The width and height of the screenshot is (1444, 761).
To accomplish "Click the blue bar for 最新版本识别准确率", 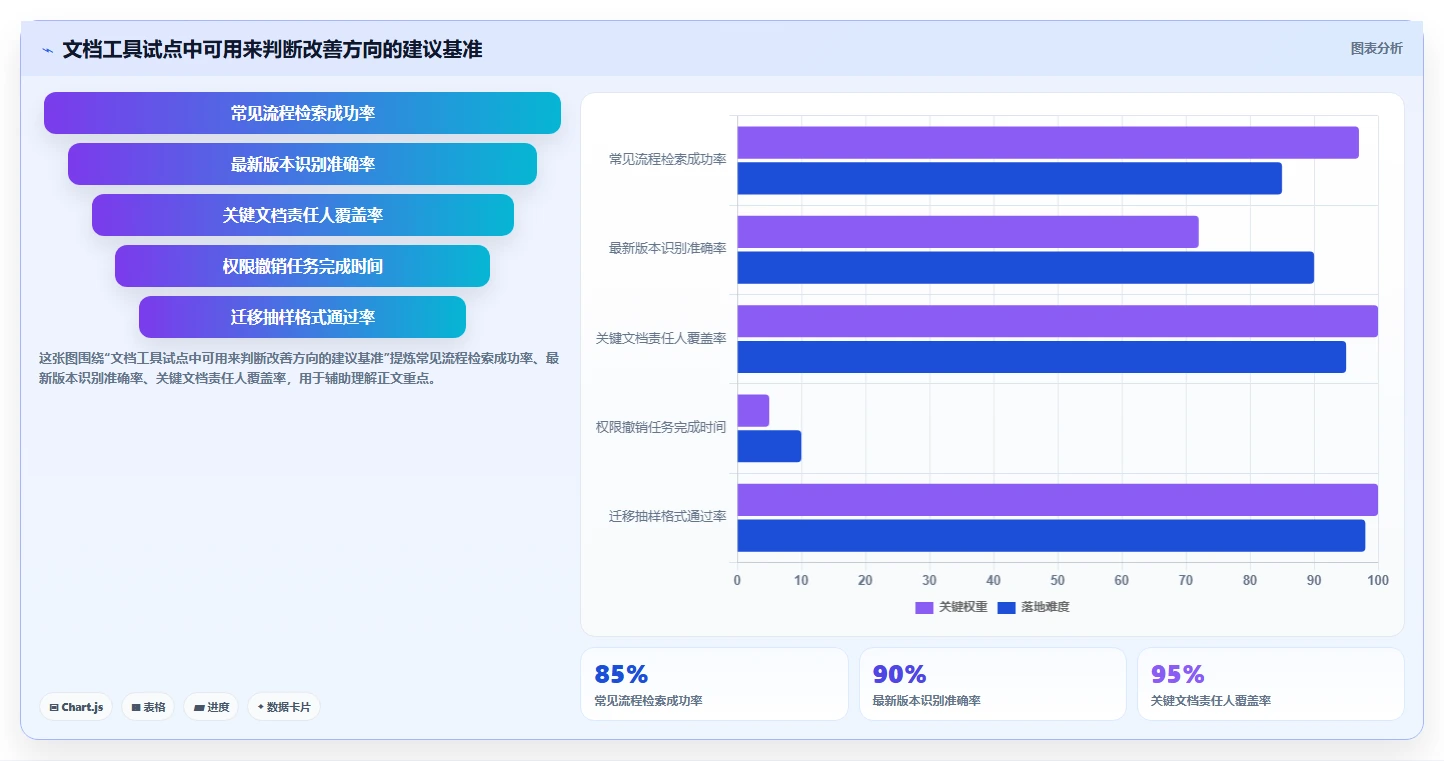I will coord(1026,267).
